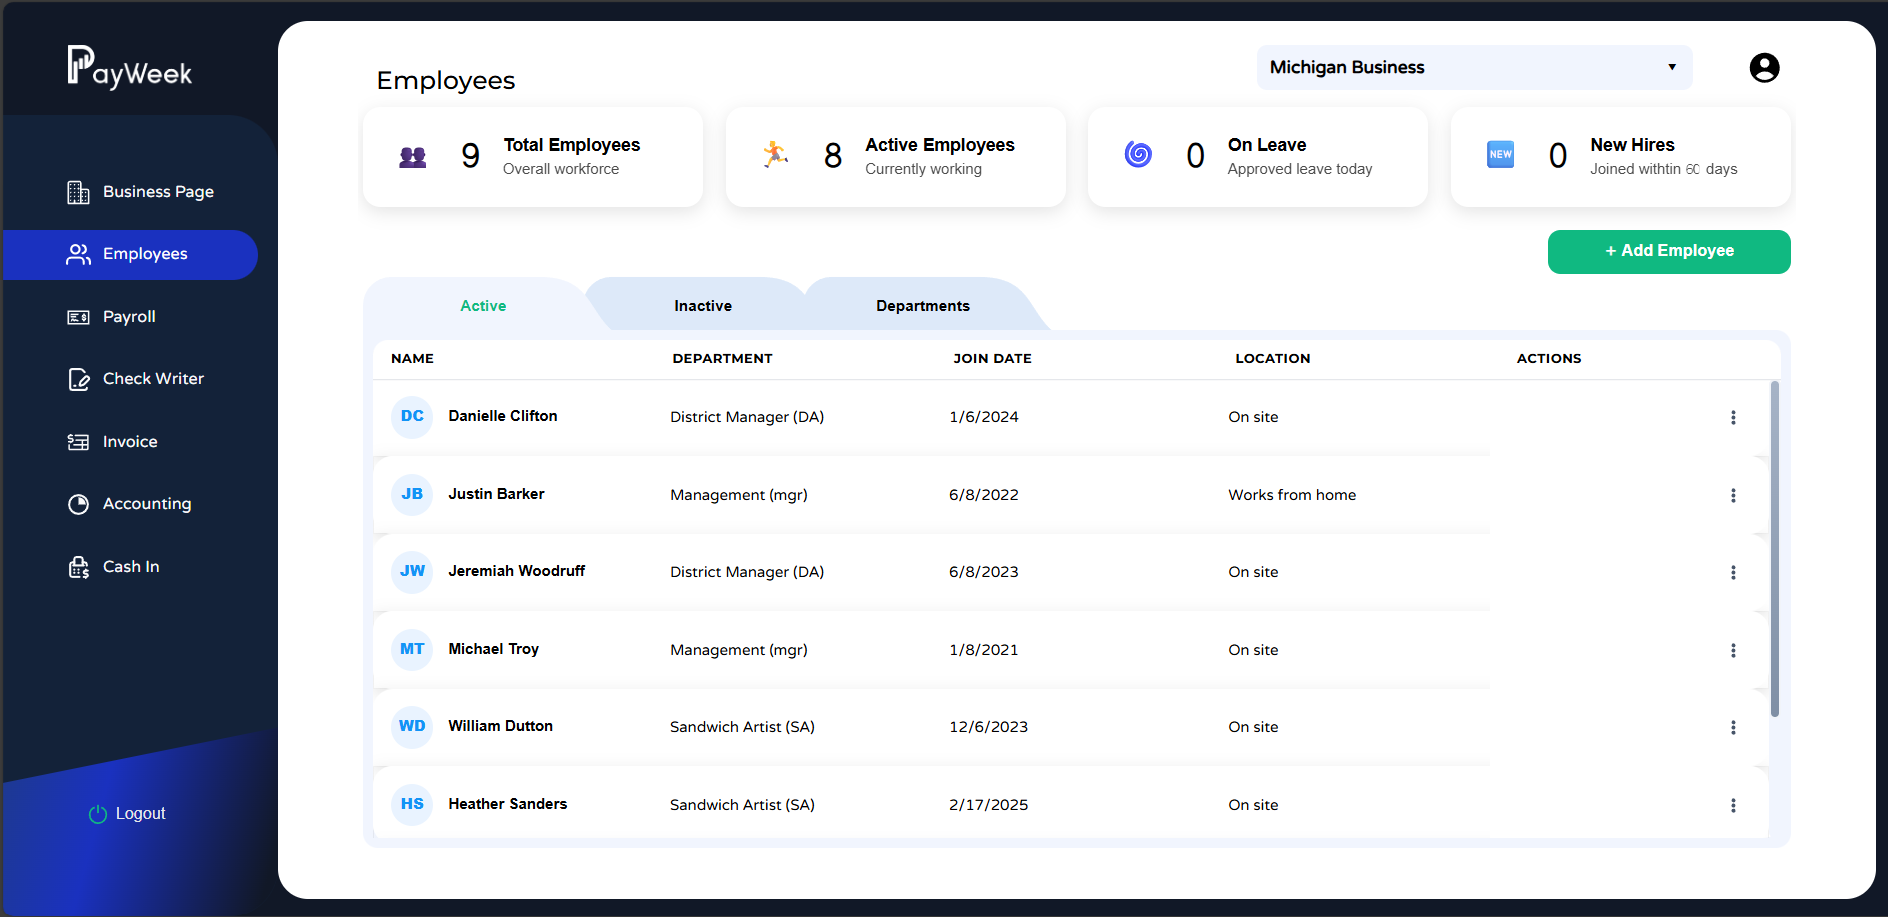Expand the Michigan Business dropdown
The width and height of the screenshot is (1888, 917).
point(1474,67)
